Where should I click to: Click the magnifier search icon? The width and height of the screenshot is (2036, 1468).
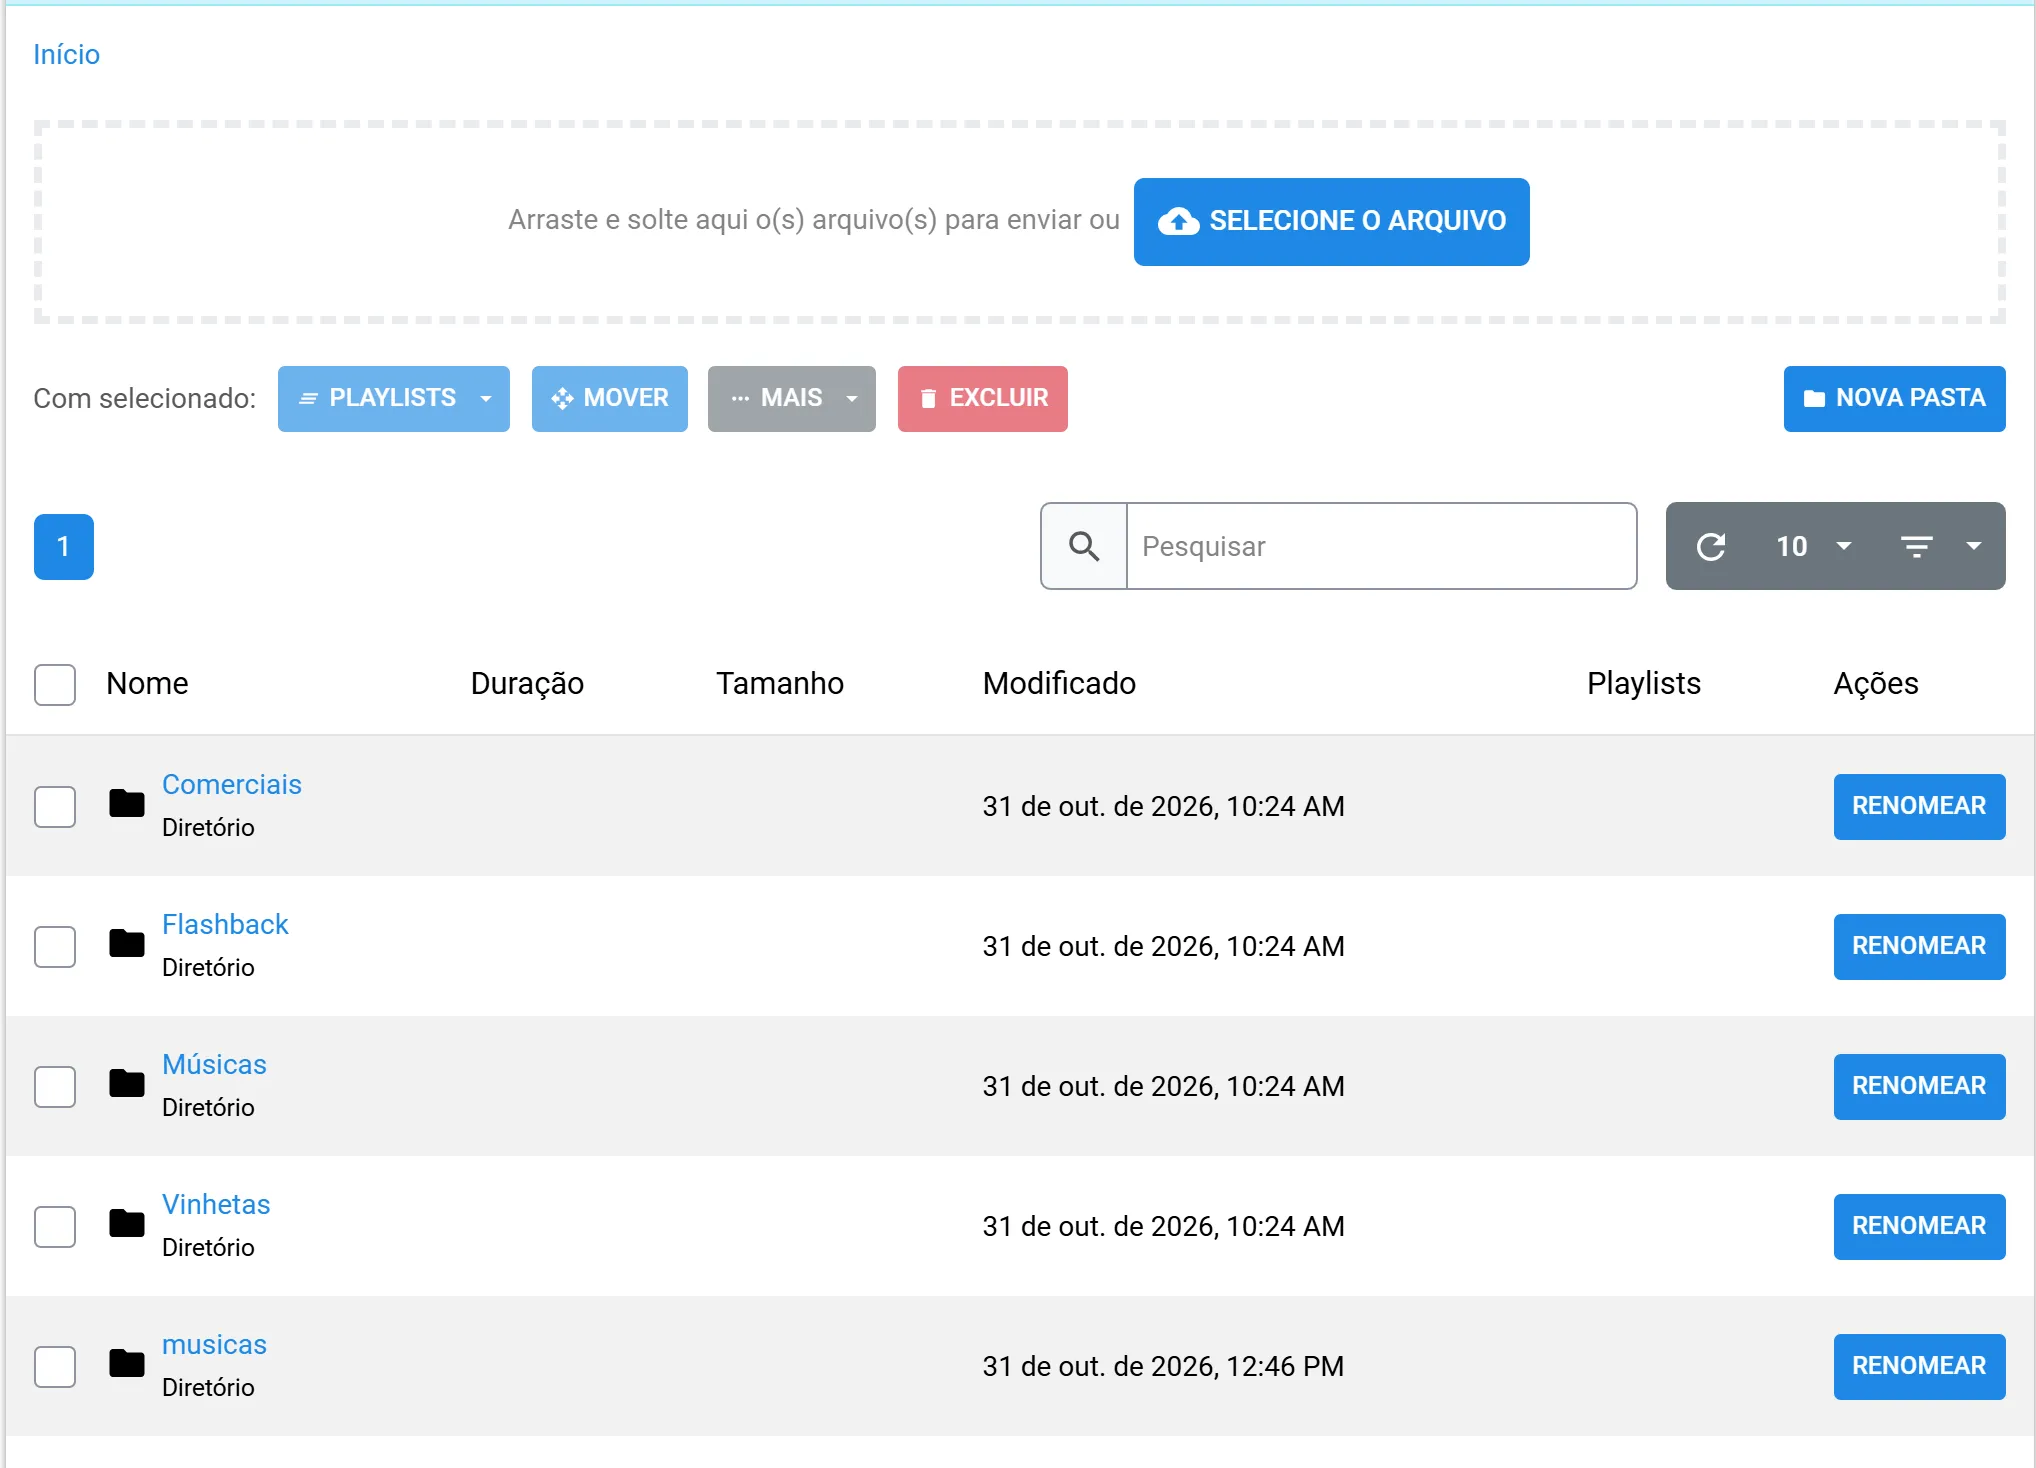(x=1084, y=546)
